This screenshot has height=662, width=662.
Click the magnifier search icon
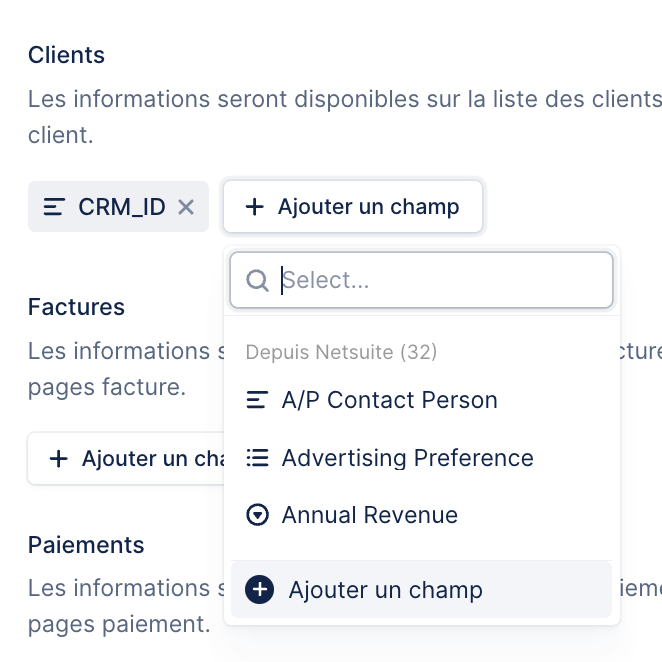click(257, 280)
